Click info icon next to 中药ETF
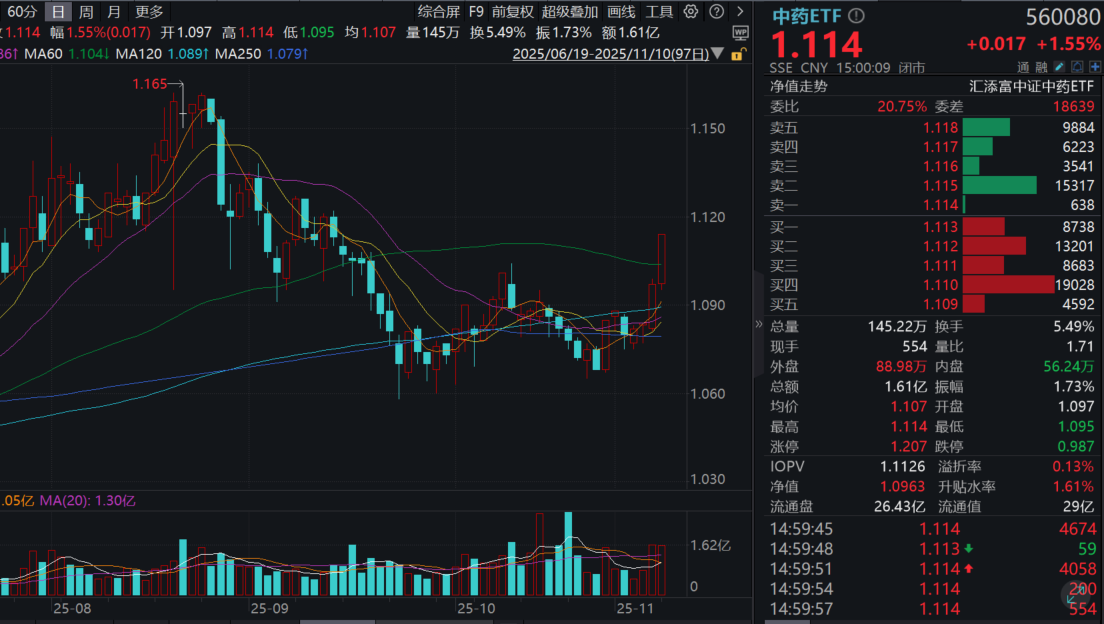Screen dimensions: 1104x624 [x=856, y=15]
